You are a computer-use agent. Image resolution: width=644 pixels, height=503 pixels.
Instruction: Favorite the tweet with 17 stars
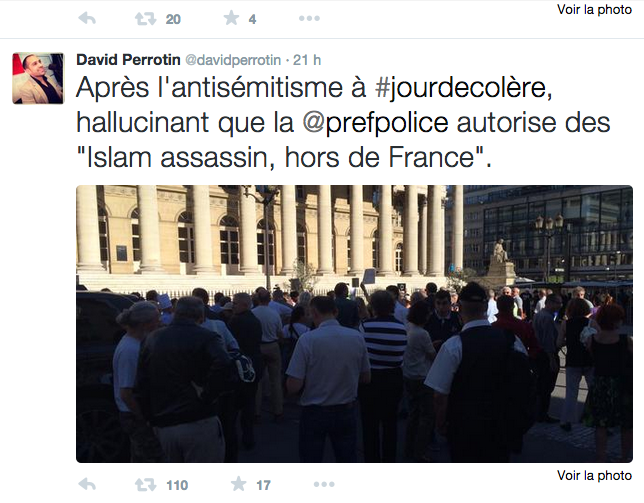[x=238, y=484]
